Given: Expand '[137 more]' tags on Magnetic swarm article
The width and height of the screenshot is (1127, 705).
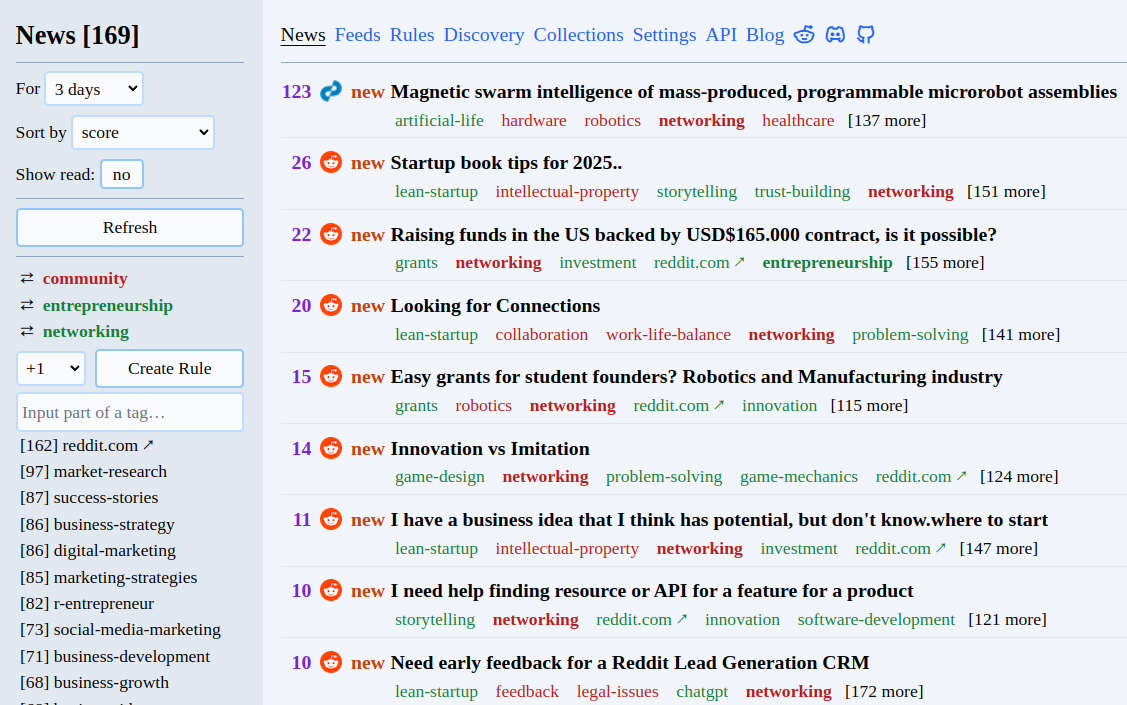Looking at the screenshot, I should 886,120.
